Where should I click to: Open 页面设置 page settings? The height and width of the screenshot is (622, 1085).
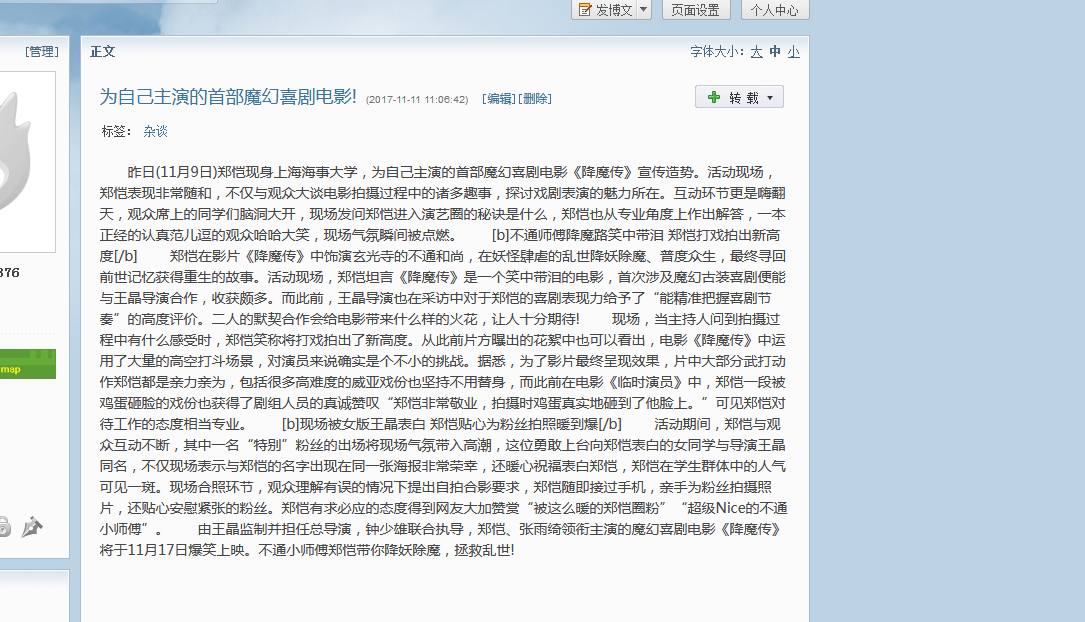pyautogui.click(x=695, y=10)
